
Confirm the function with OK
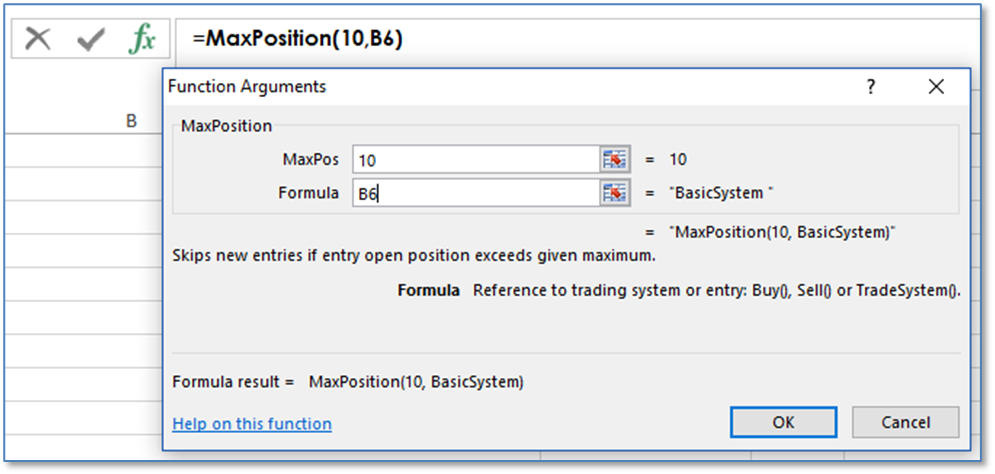[783, 422]
